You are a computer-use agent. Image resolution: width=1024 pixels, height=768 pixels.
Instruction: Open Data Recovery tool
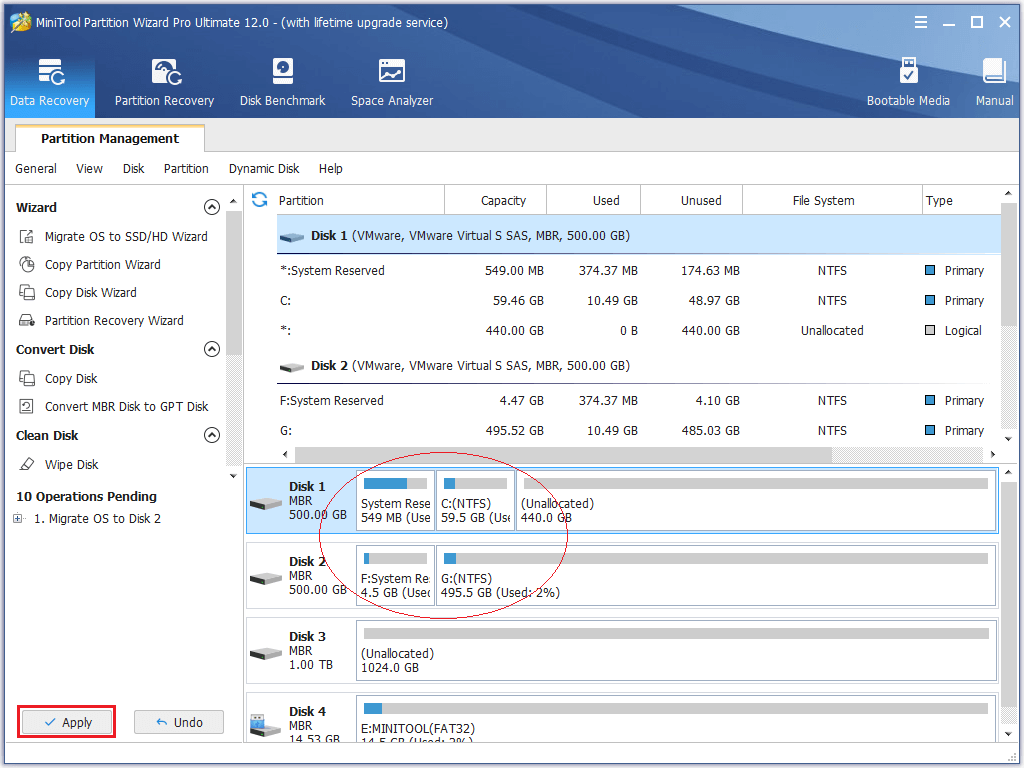point(50,82)
